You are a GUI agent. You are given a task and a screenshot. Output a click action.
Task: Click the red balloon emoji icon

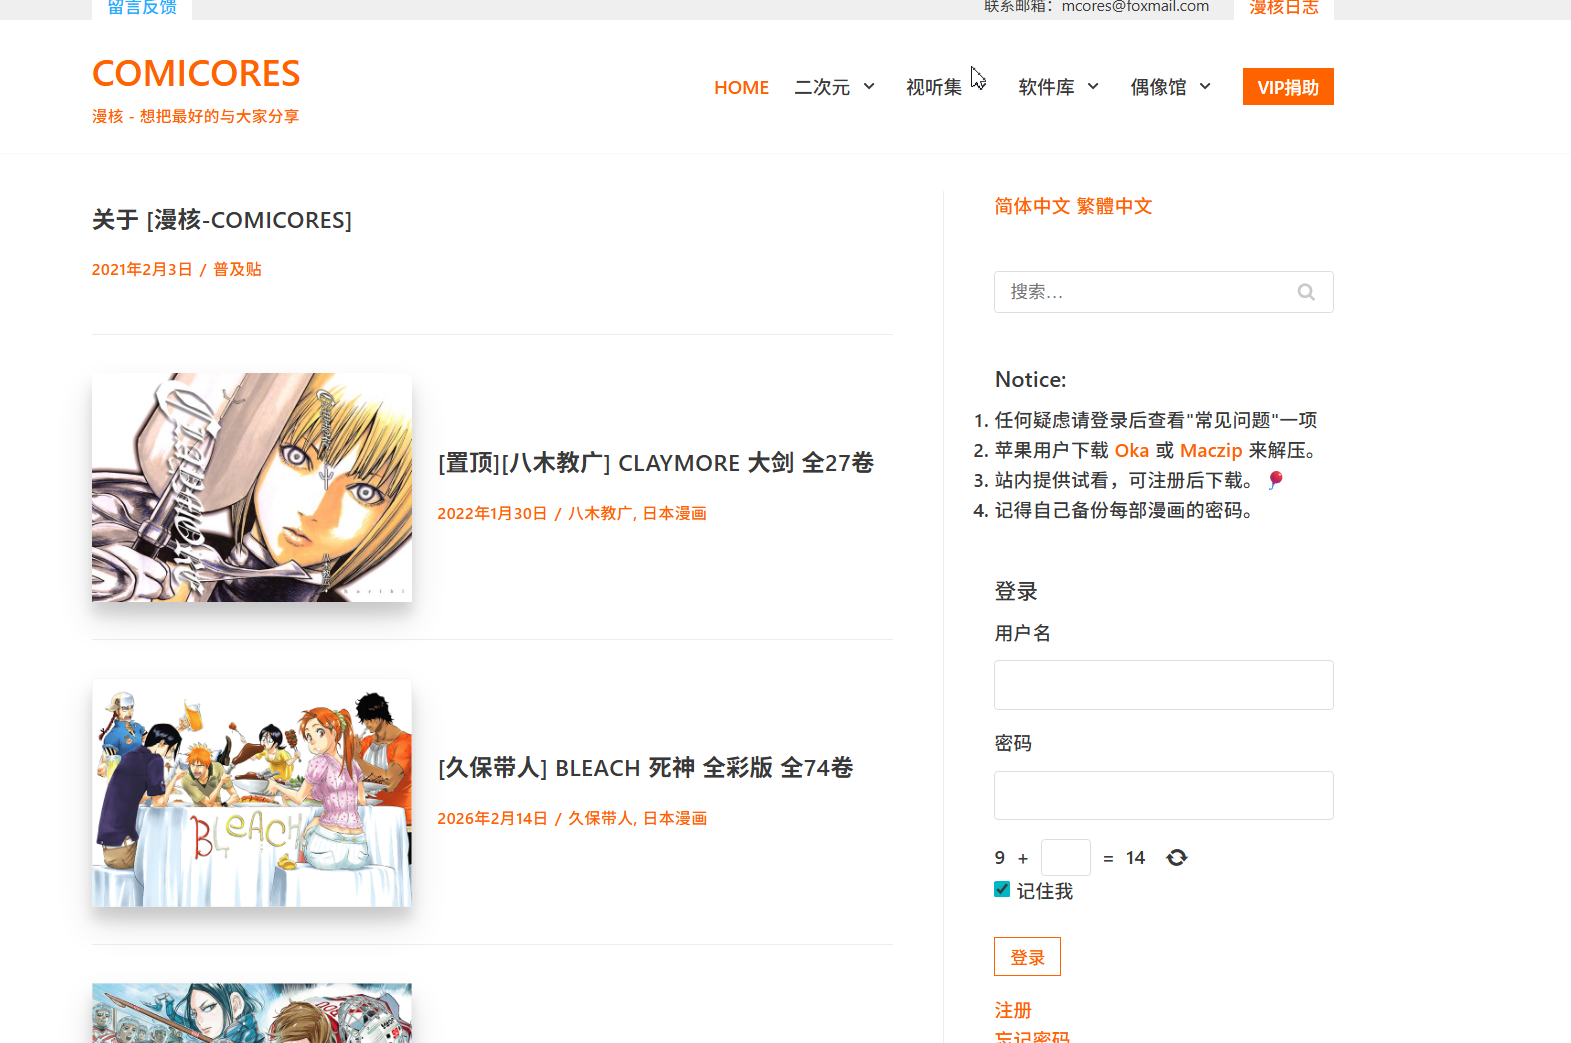pyautogui.click(x=1275, y=480)
